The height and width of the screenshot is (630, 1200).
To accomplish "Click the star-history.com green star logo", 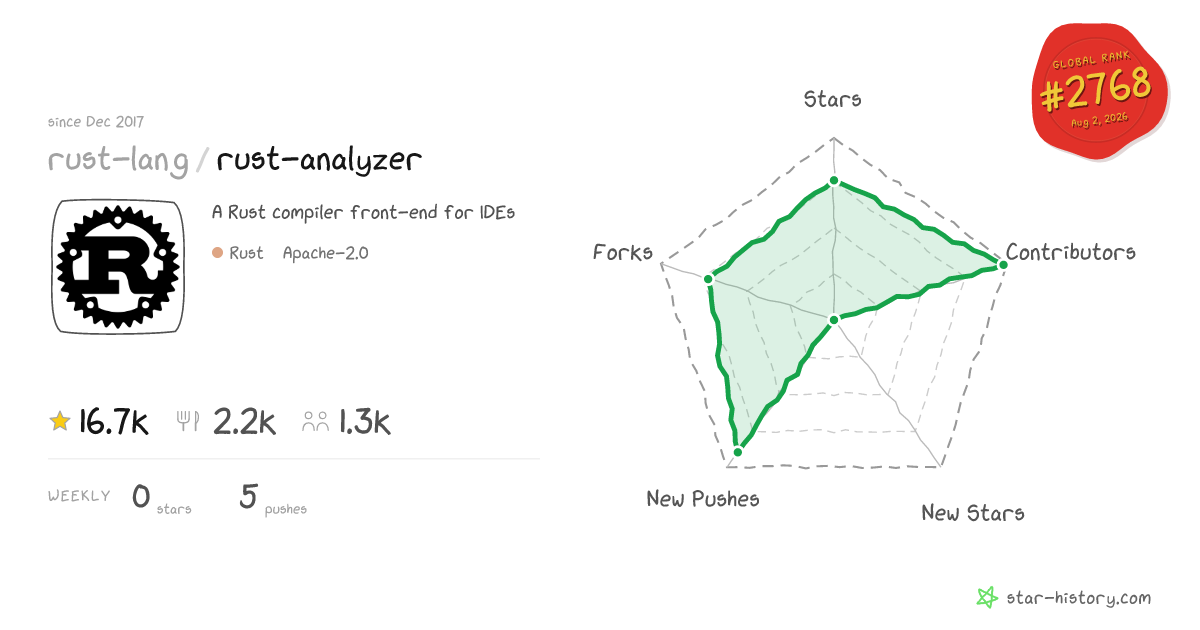I will click(987, 598).
